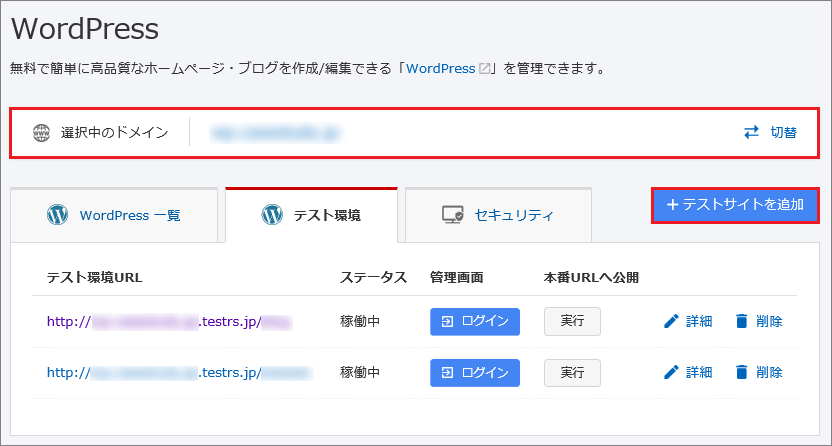832x446 pixels.
Task: Click the pencil icon in first row
Action: (671, 321)
